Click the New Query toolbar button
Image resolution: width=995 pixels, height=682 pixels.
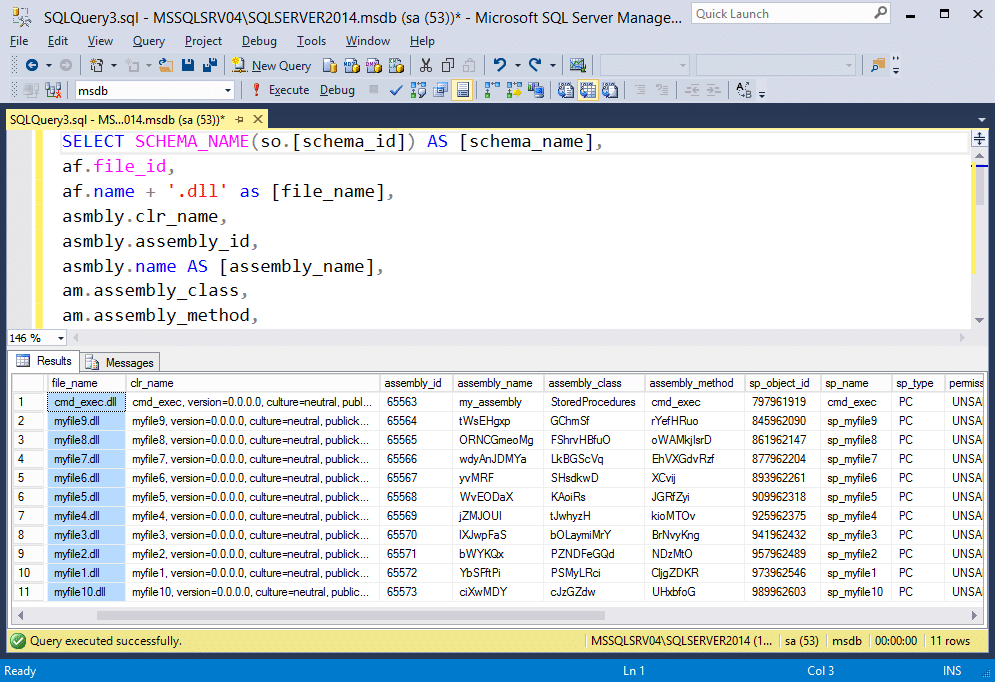tap(272, 65)
